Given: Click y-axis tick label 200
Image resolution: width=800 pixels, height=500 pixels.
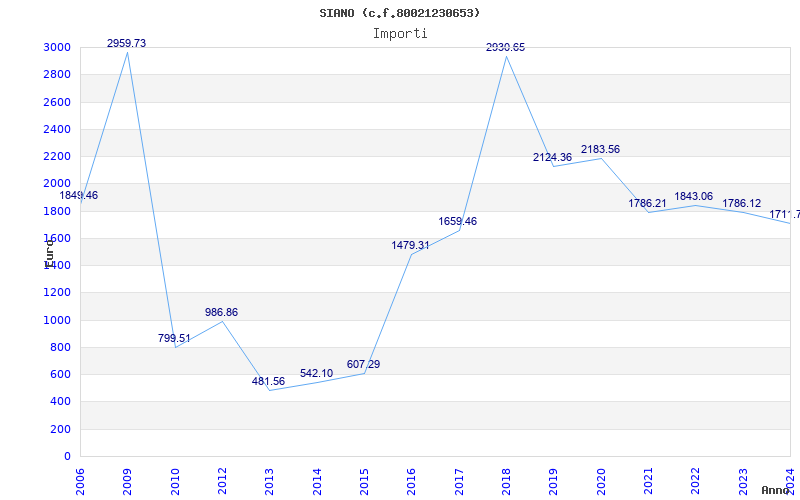Looking at the screenshot, I should click(x=60, y=429).
